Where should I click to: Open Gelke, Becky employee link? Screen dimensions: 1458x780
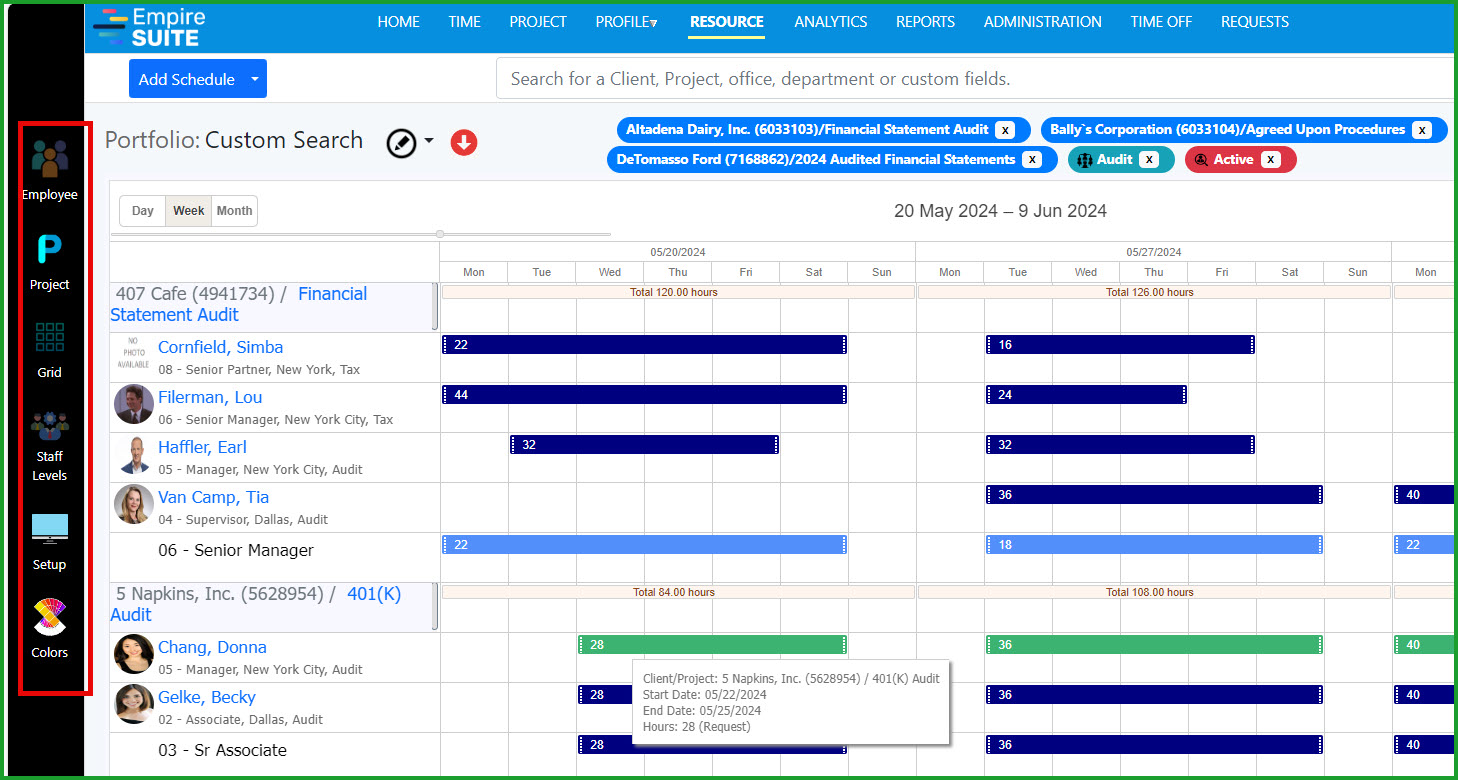click(207, 697)
